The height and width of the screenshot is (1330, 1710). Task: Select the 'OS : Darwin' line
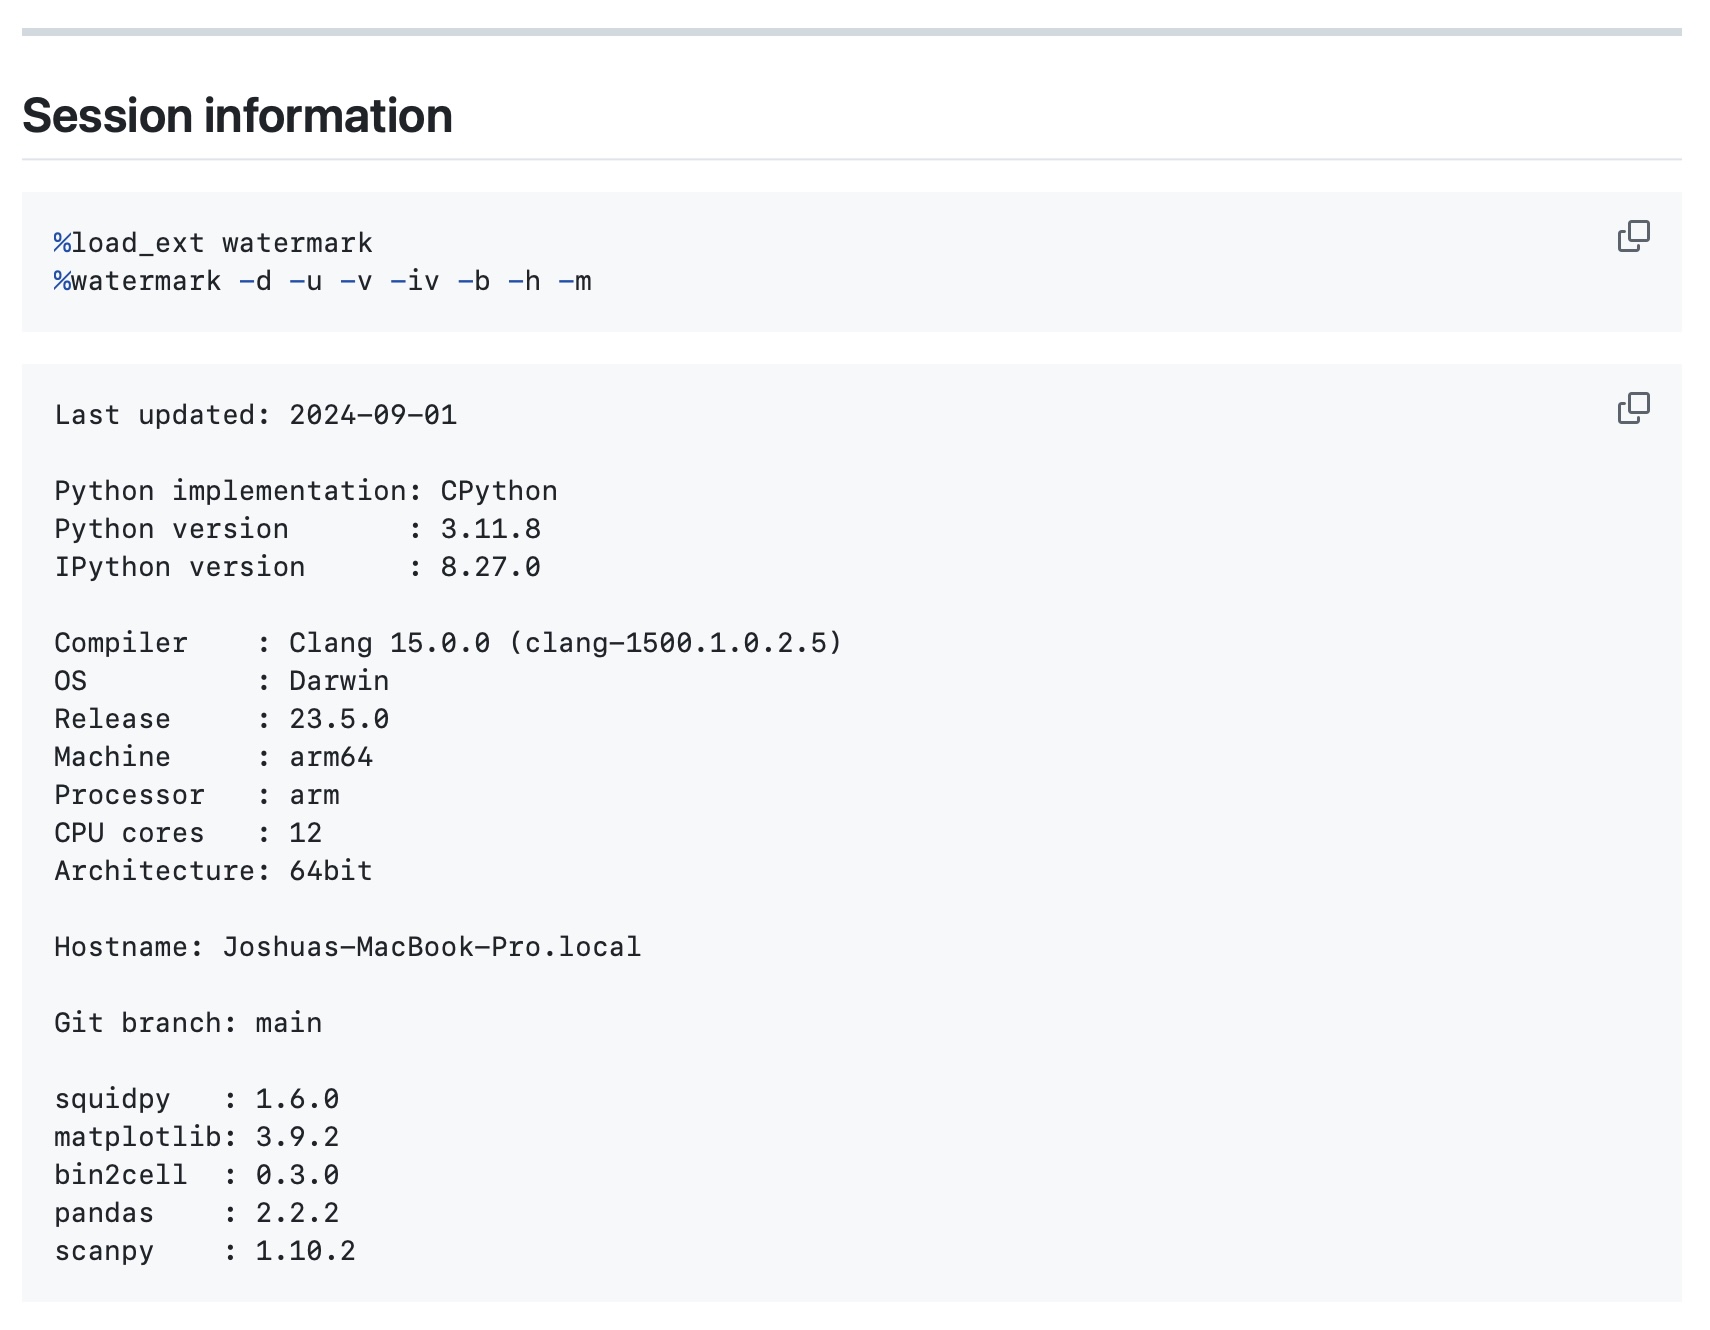[x=222, y=681]
